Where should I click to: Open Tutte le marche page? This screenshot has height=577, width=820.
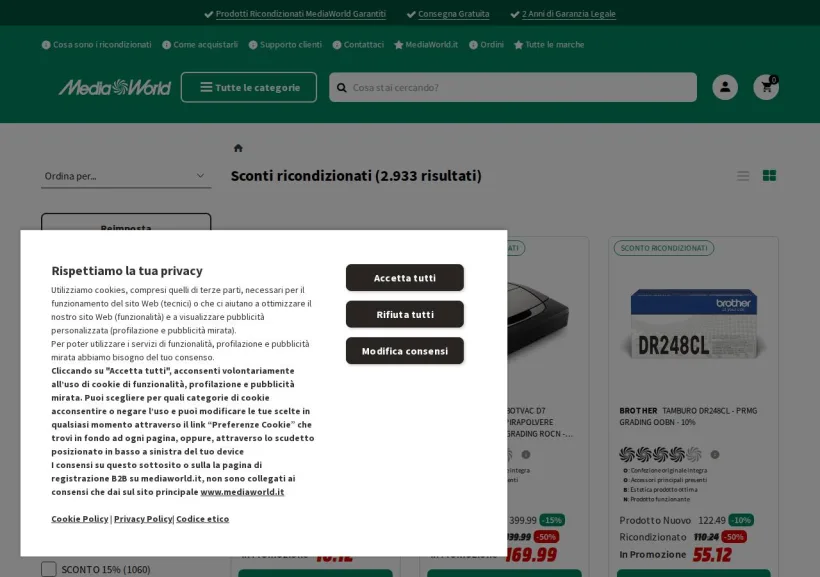click(x=549, y=45)
